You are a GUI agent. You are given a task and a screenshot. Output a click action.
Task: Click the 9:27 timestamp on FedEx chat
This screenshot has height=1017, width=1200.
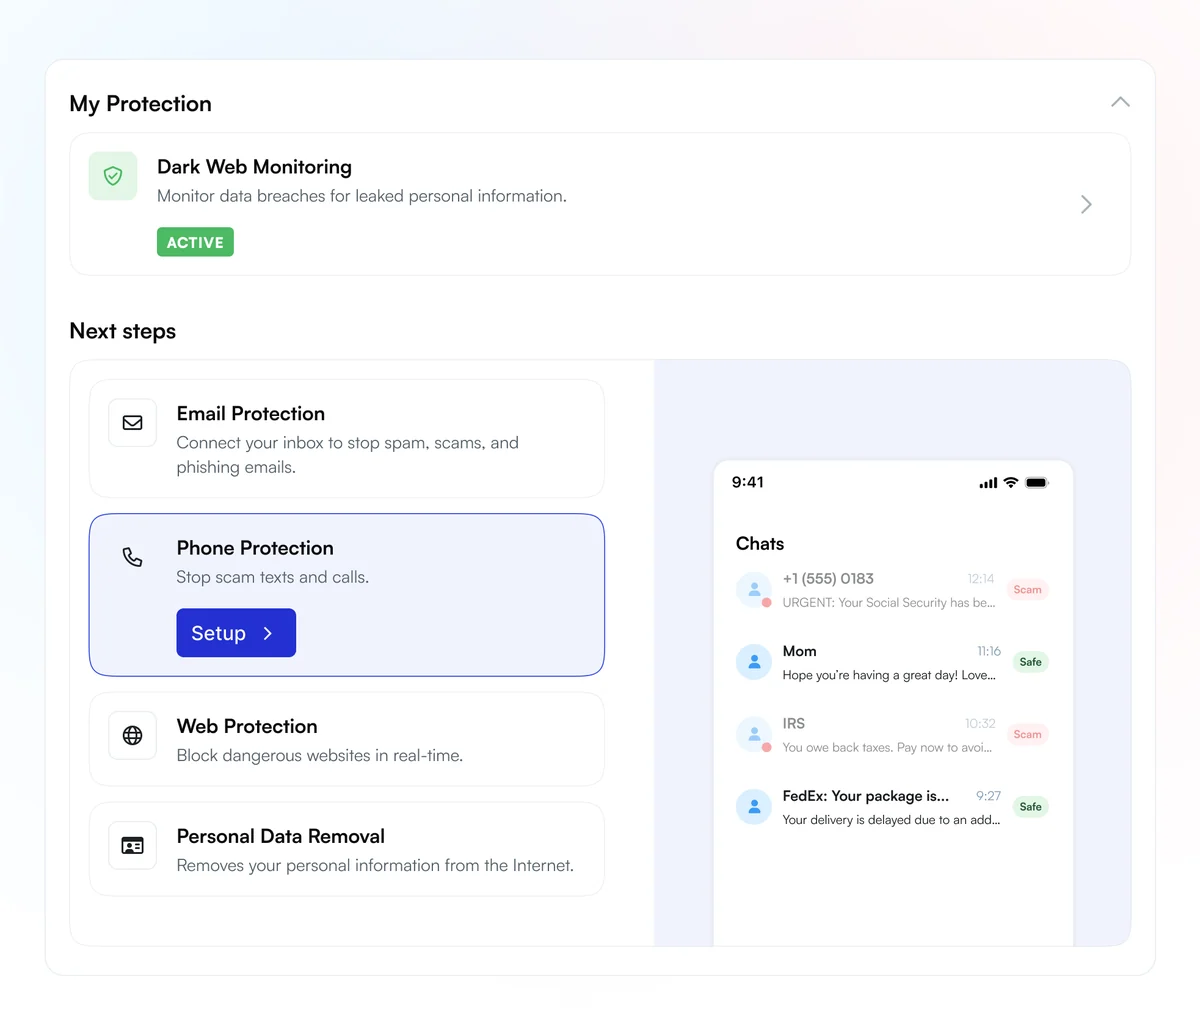(x=988, y=796)
